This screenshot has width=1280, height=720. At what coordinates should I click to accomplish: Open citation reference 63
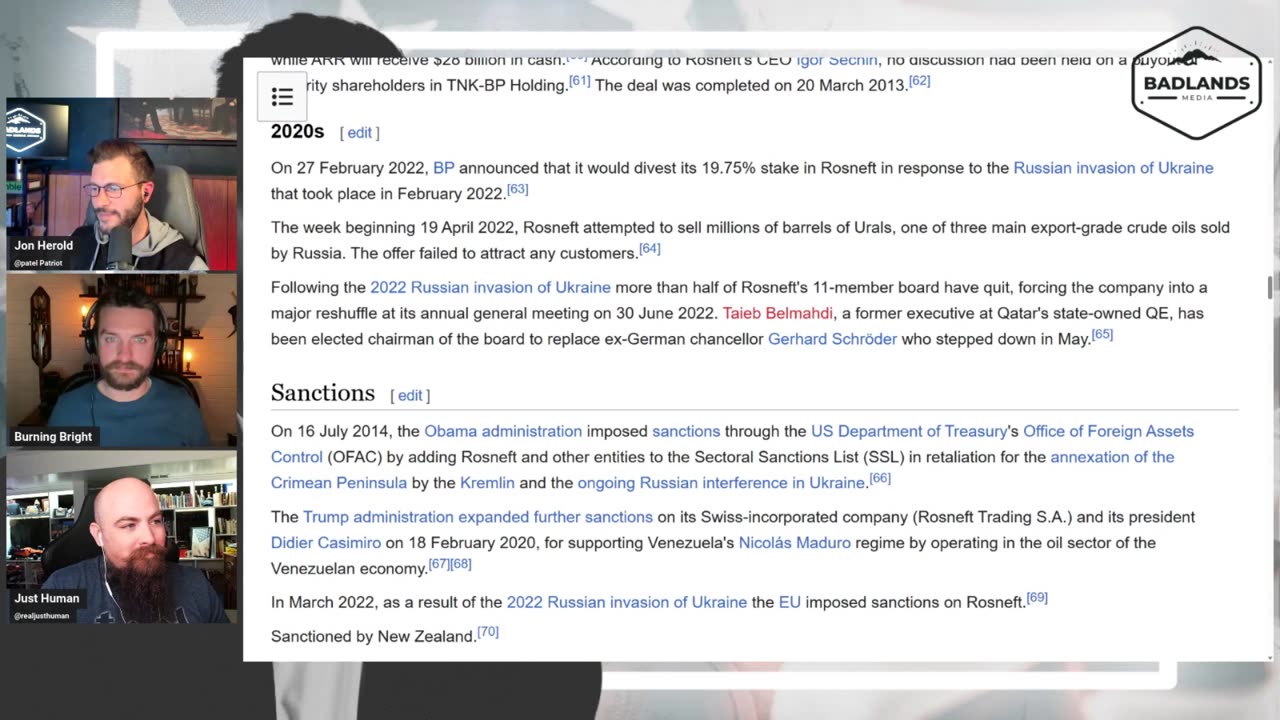[517, 189]
